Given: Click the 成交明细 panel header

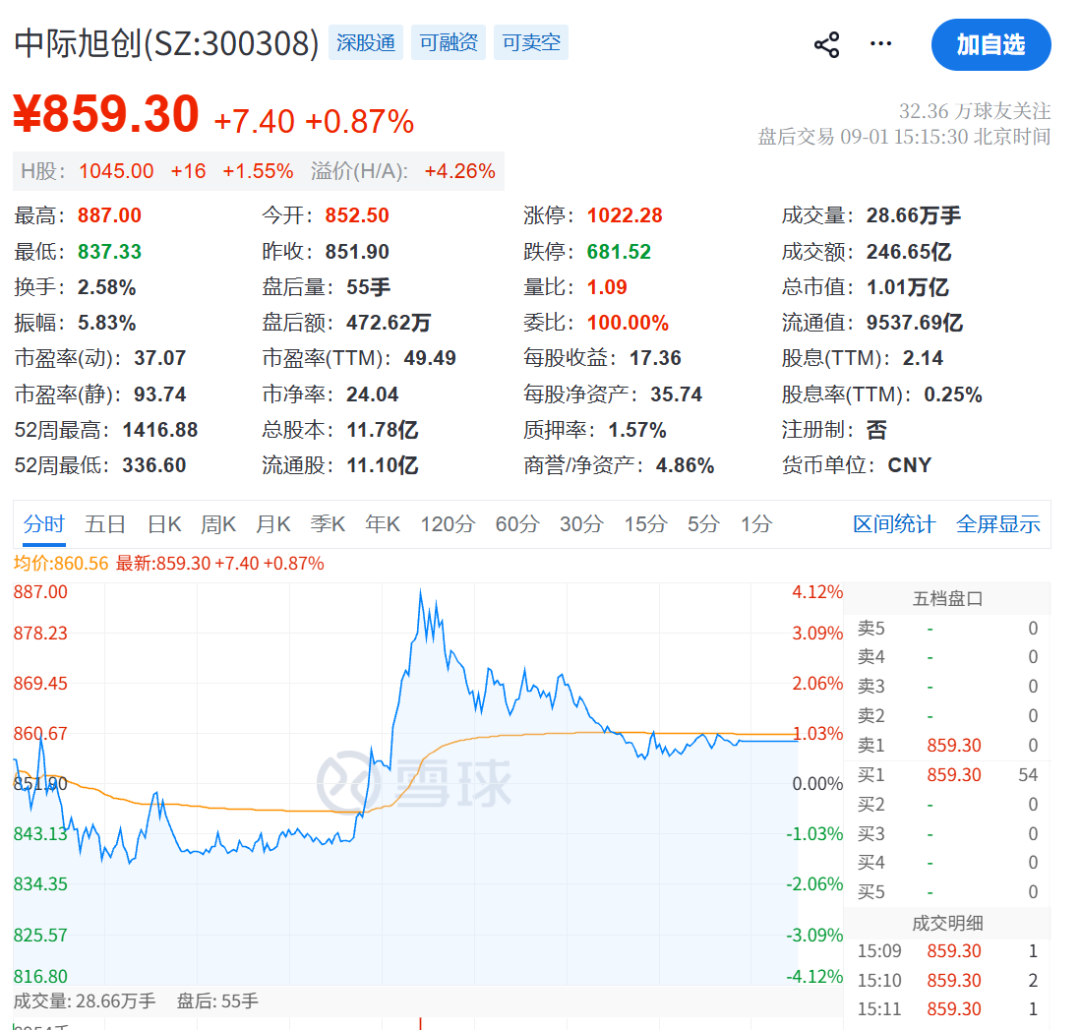Looking at the screenshot, I should (x=947, y=923).
